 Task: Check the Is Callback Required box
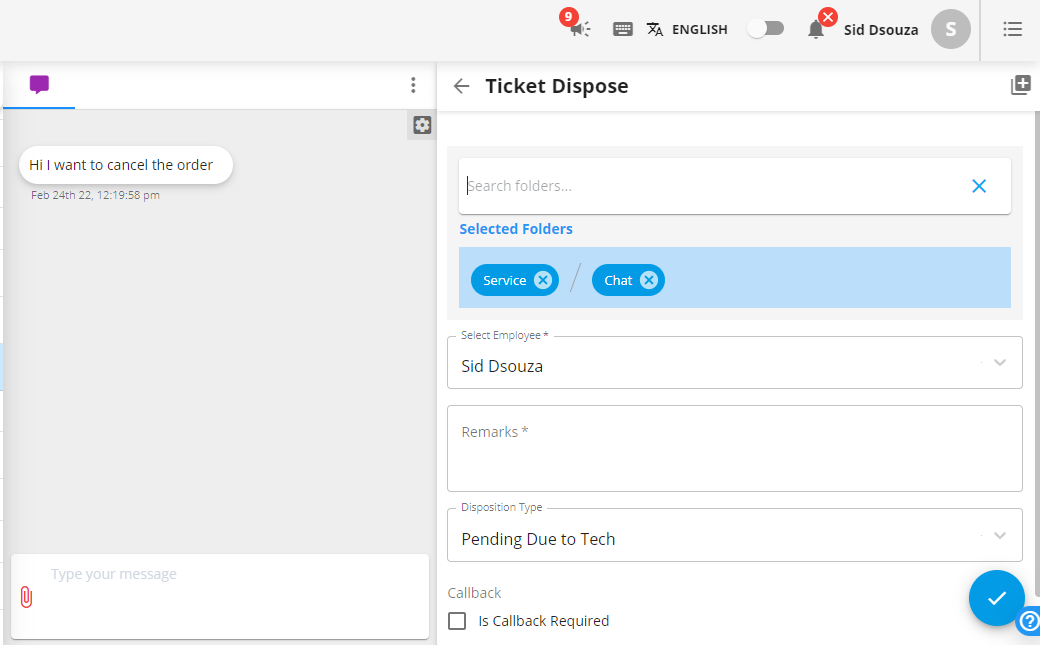tap(457, 621)
